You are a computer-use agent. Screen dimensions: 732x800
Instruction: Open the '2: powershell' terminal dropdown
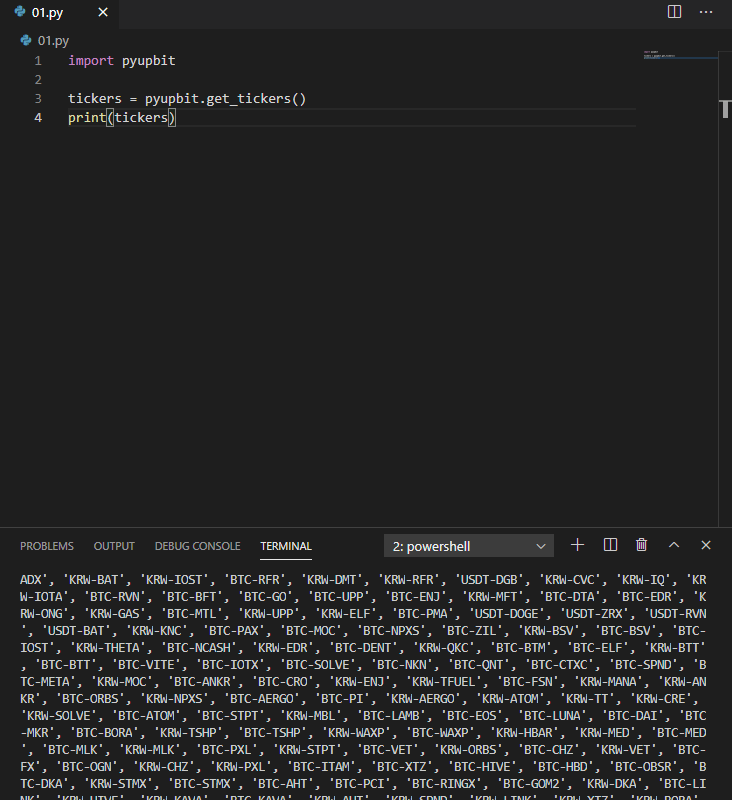click(469, 546)
